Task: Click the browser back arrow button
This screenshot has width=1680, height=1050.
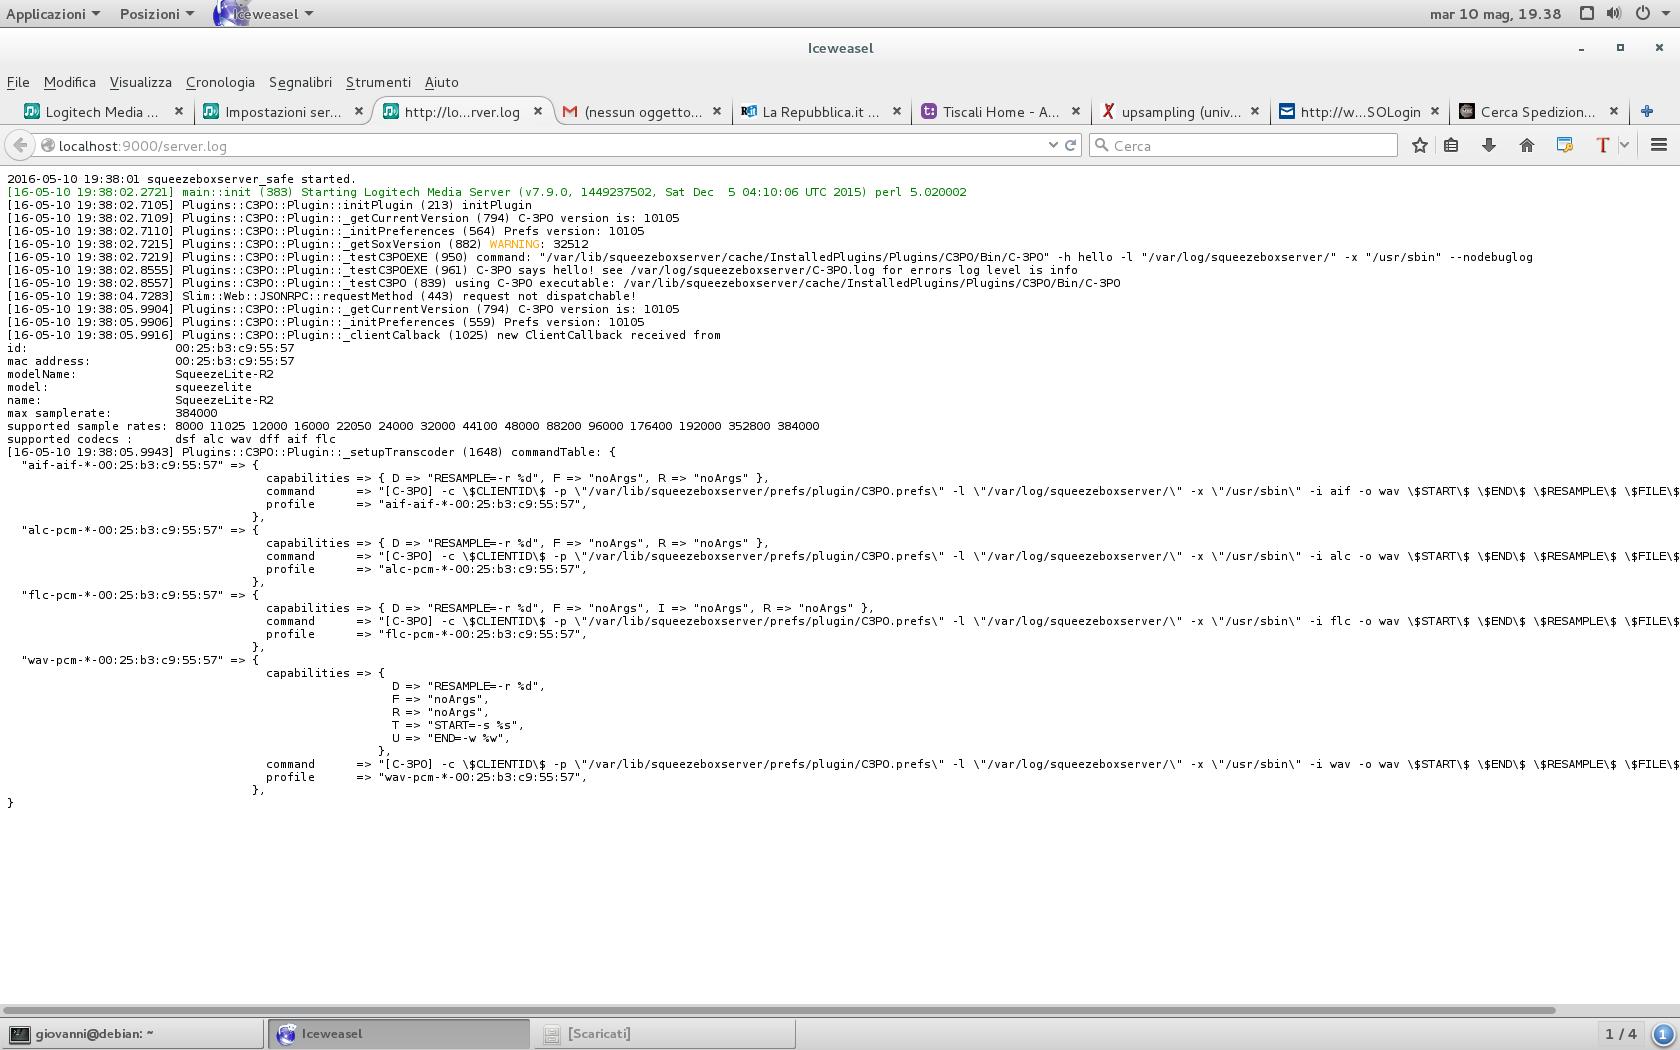Action: coord(20,146)
